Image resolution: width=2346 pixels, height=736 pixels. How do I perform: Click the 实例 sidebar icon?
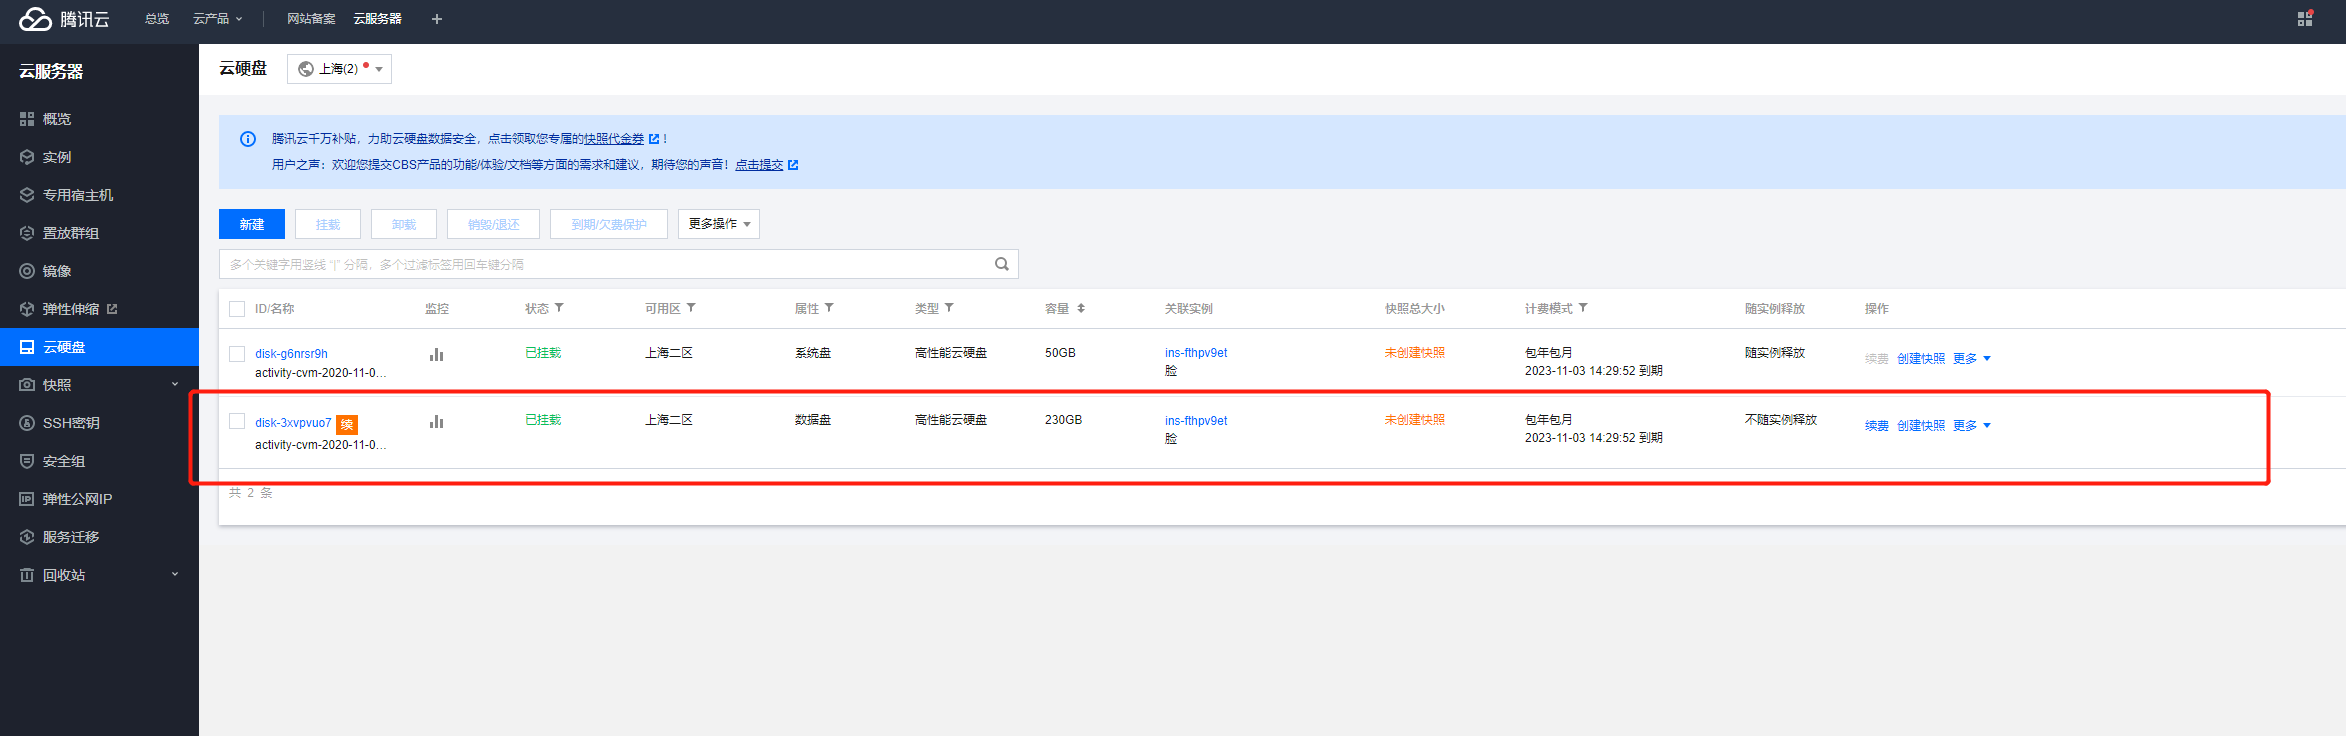point(27,157)
